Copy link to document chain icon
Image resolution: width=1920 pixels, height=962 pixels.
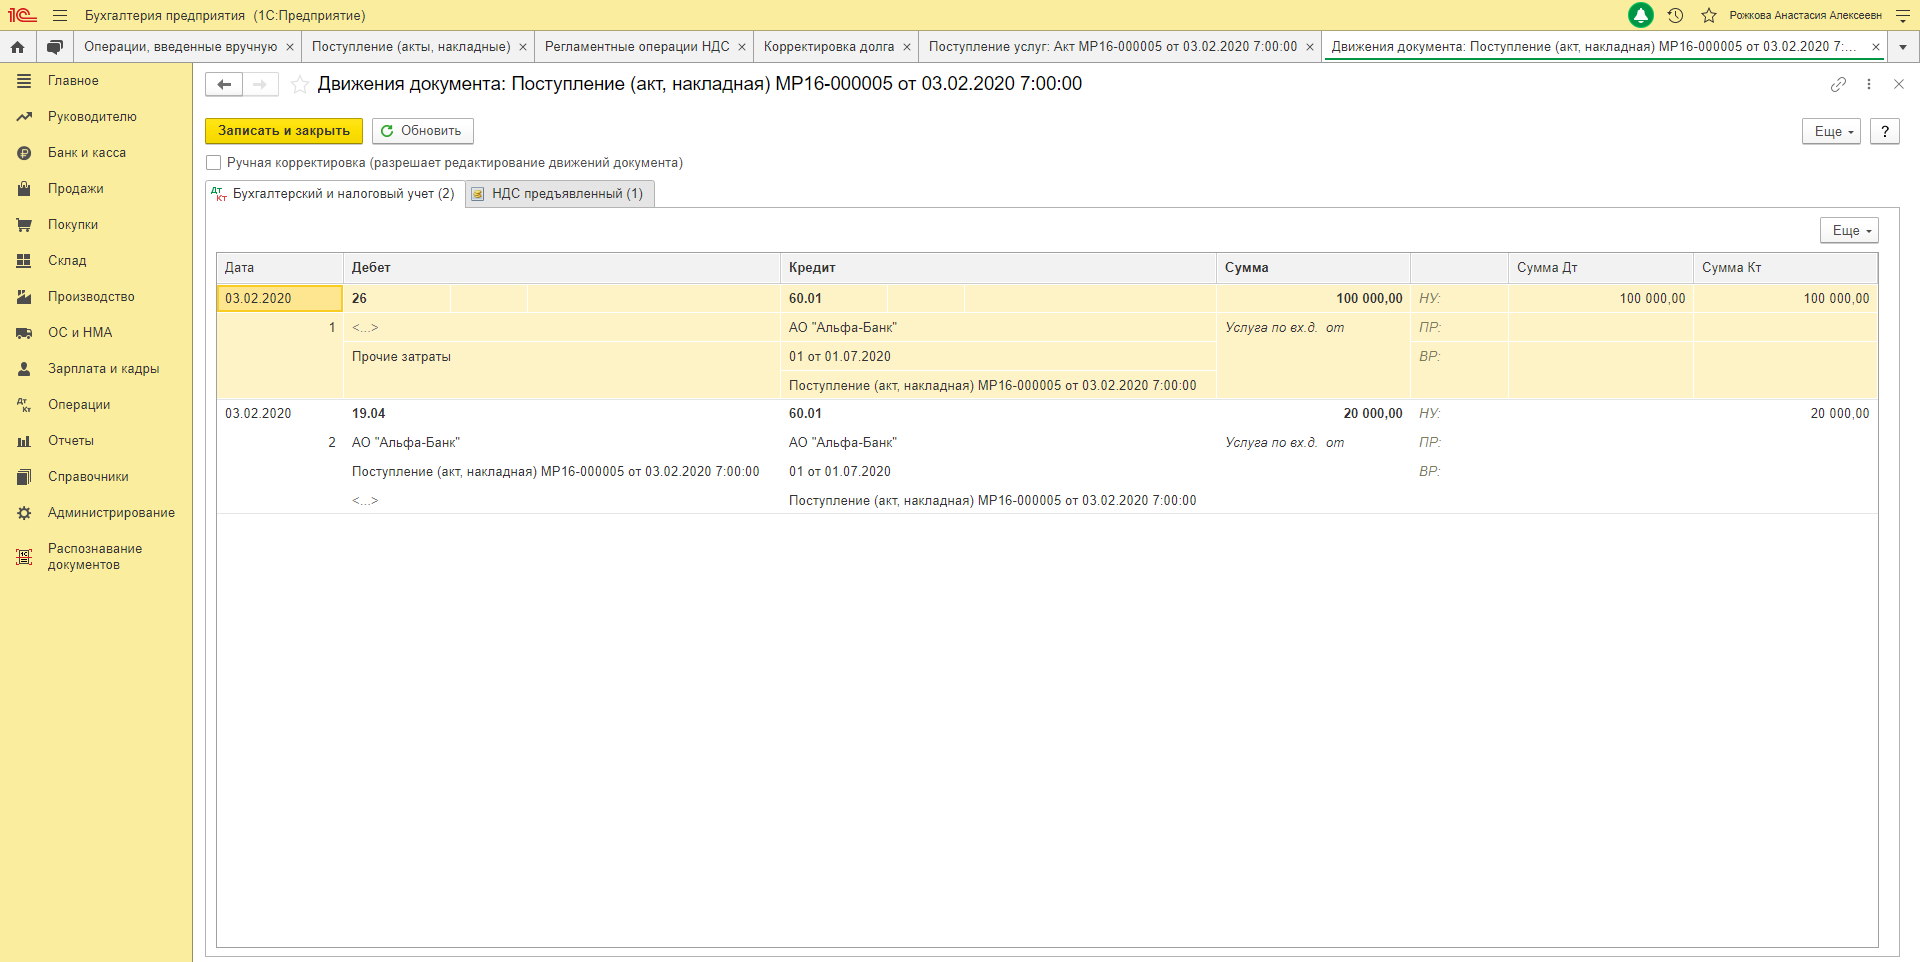point(1838,85)
